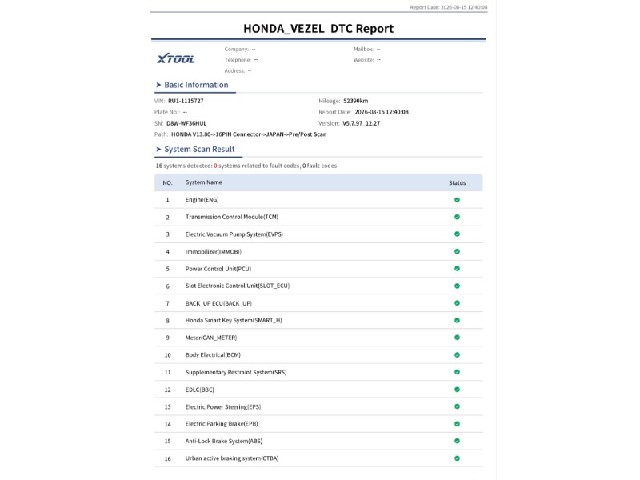
Task: Click the Status column header
Action: 457,183
